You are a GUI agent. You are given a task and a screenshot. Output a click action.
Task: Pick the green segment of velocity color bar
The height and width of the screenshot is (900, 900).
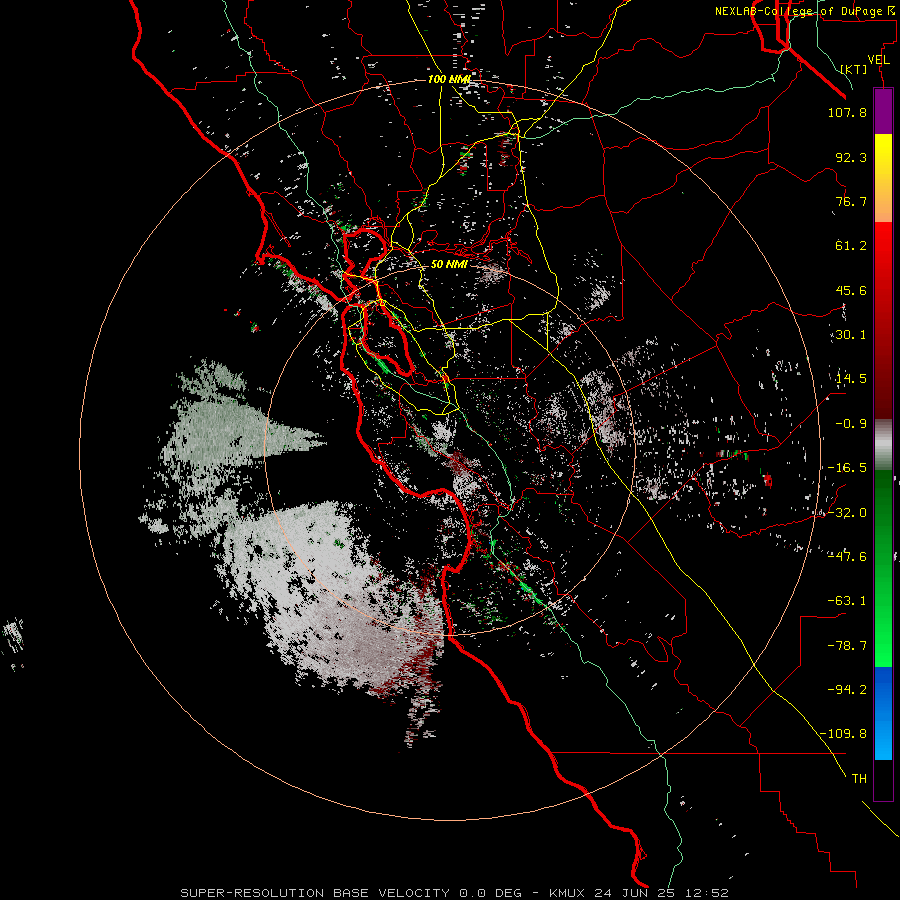pos(883,568)
